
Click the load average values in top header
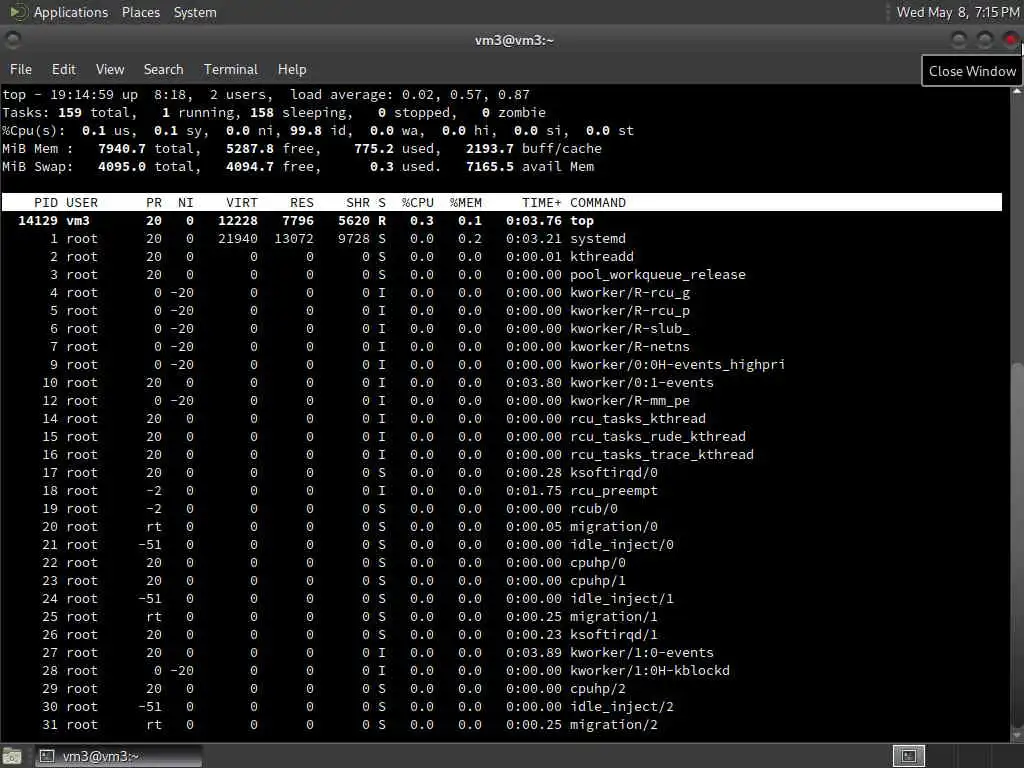[x=466, y=95]
